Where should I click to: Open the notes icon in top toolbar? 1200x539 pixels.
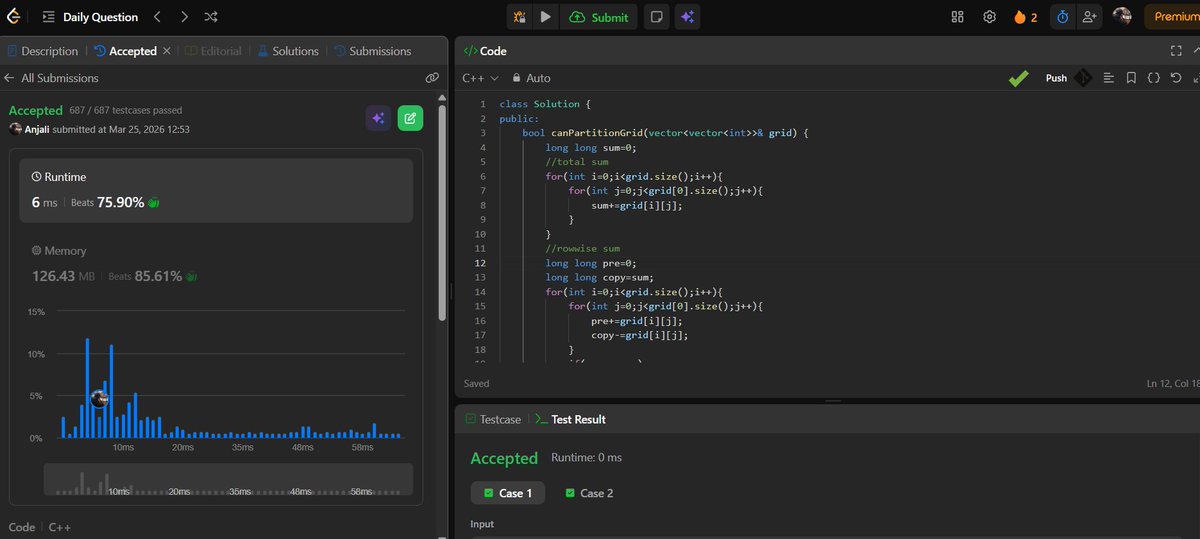pos(656,17)
